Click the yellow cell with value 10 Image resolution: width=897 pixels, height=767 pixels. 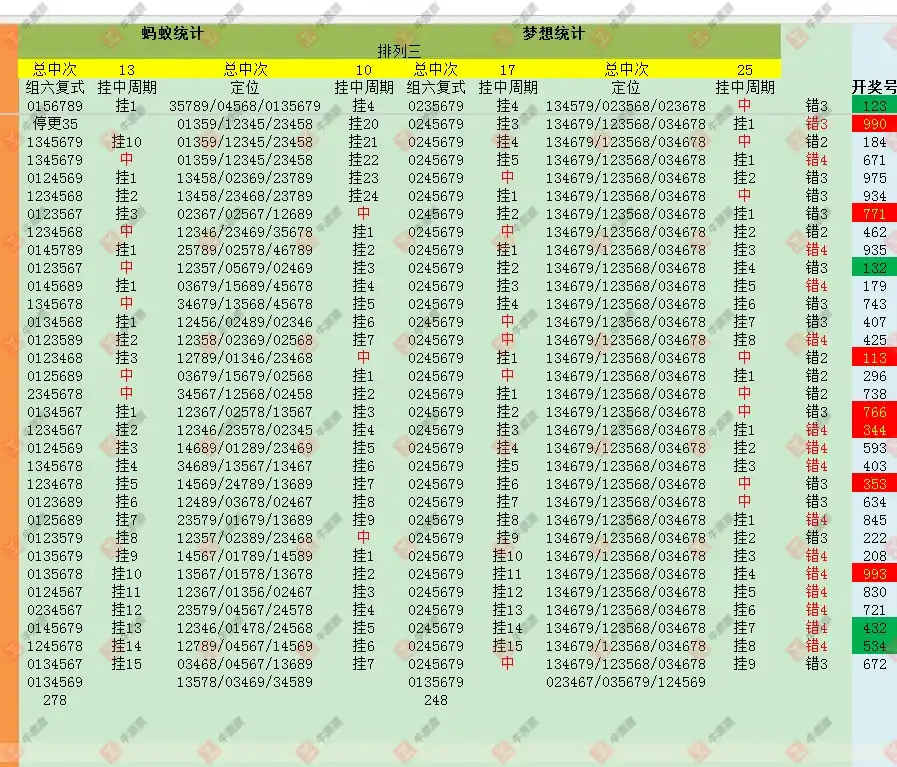pyautogui.click(x=364, y=70)
